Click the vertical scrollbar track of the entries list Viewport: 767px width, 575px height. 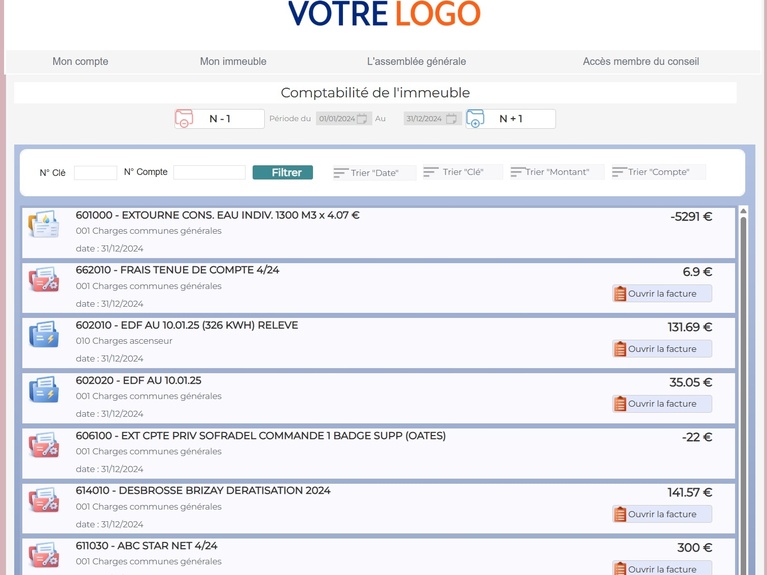[743, 395]
